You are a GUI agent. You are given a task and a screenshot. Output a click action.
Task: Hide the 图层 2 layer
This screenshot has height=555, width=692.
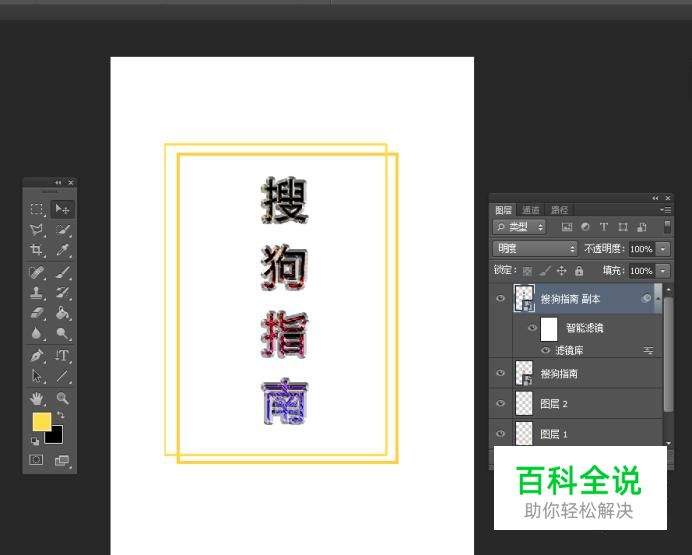500,403
